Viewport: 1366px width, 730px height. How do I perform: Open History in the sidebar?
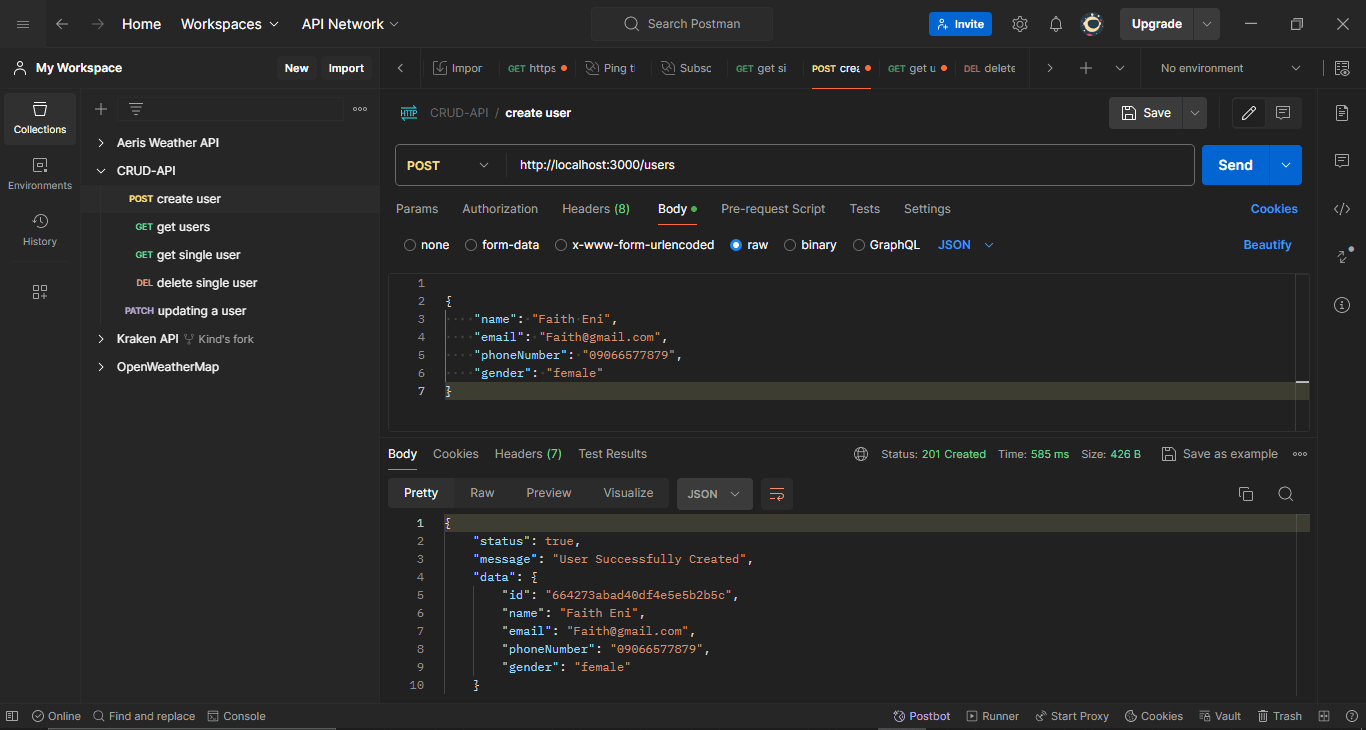(x=40, y=230)
